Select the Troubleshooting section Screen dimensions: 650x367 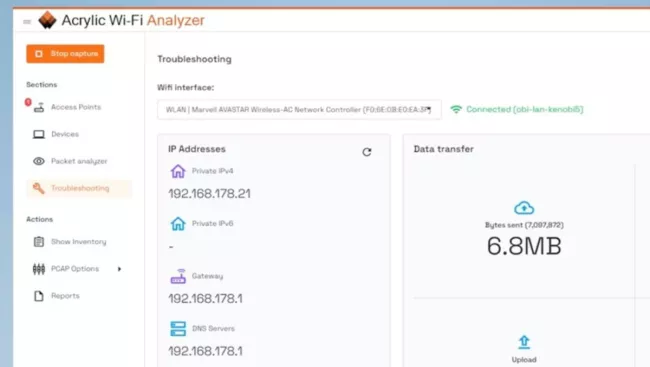click(79, 188)
